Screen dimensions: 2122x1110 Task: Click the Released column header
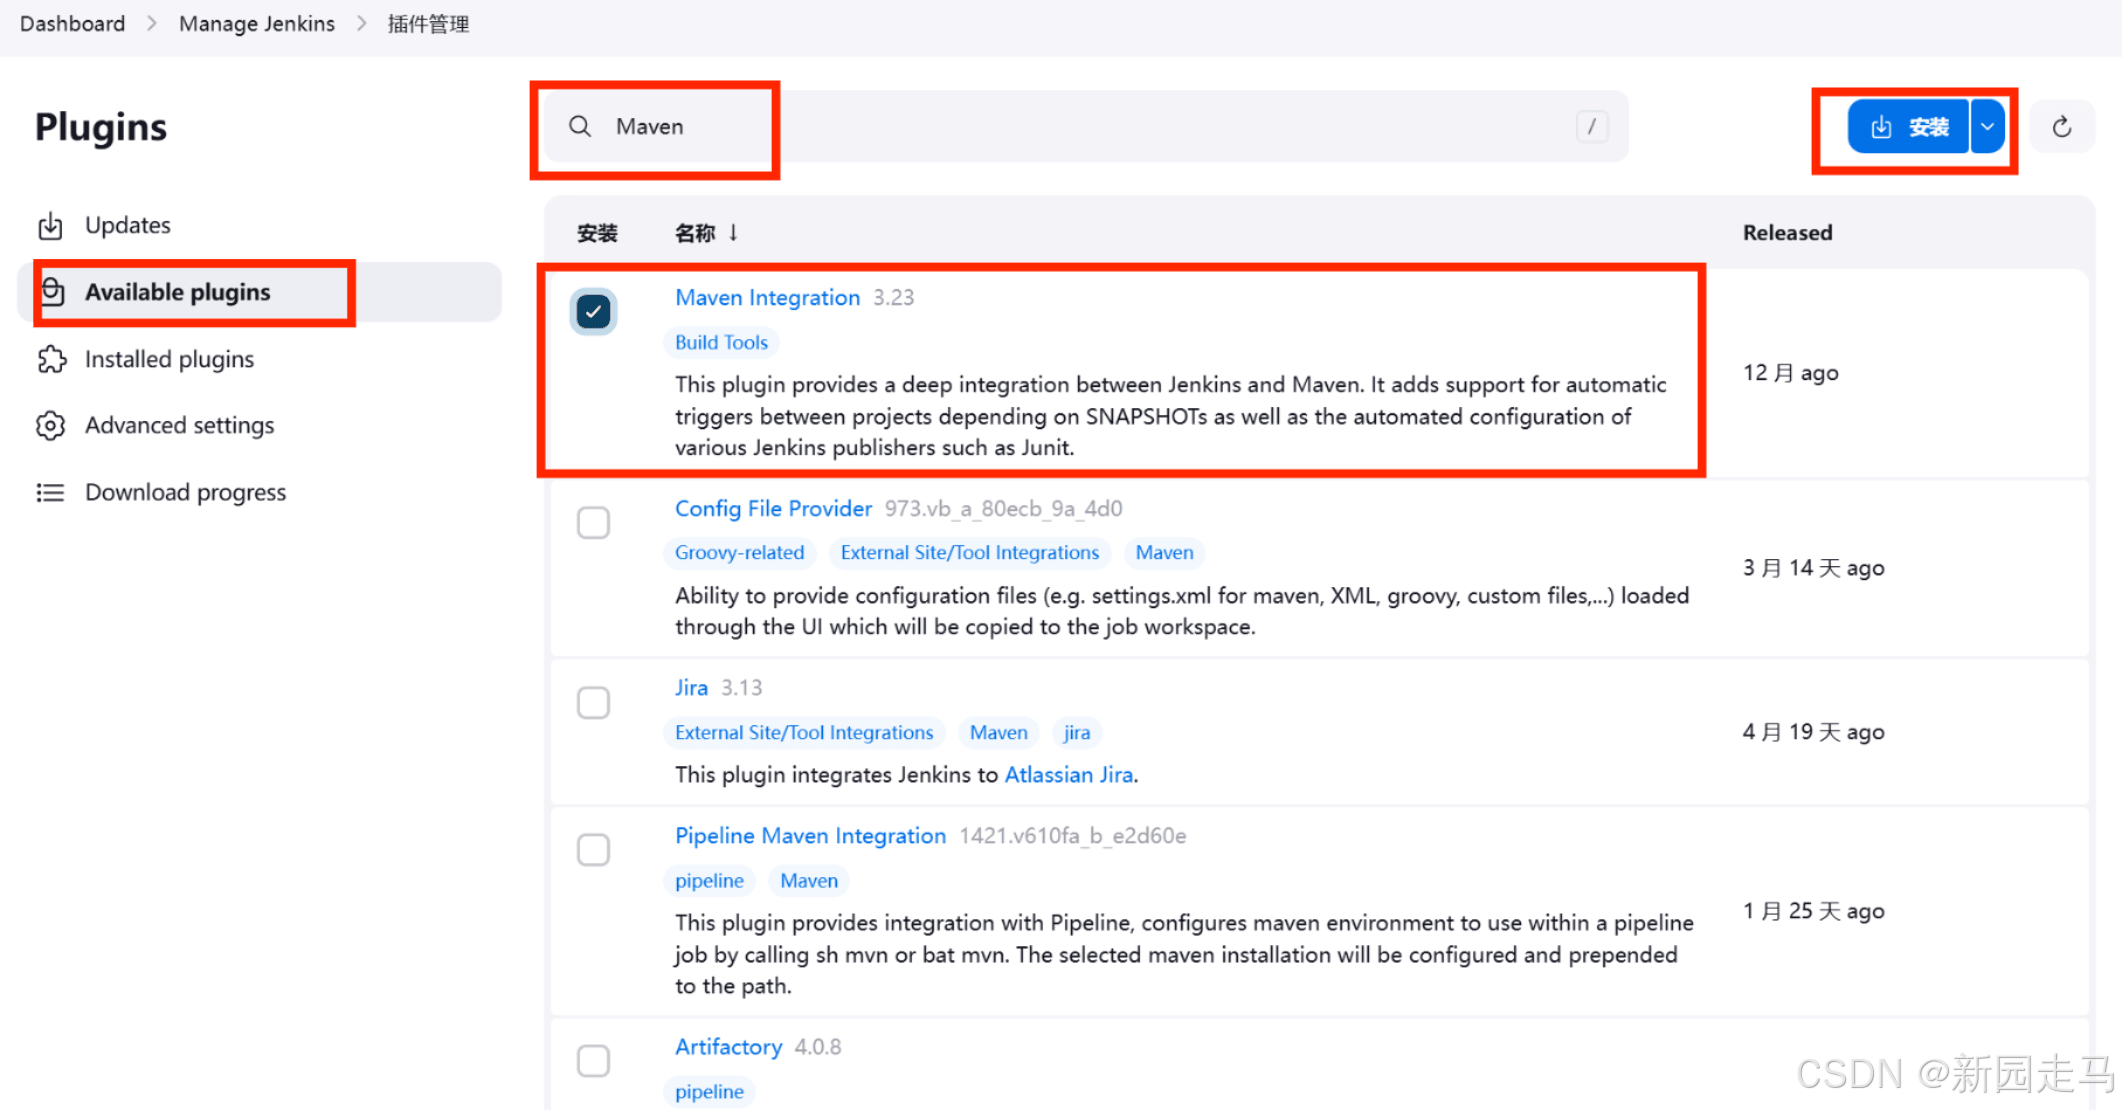click(1787, 233)
